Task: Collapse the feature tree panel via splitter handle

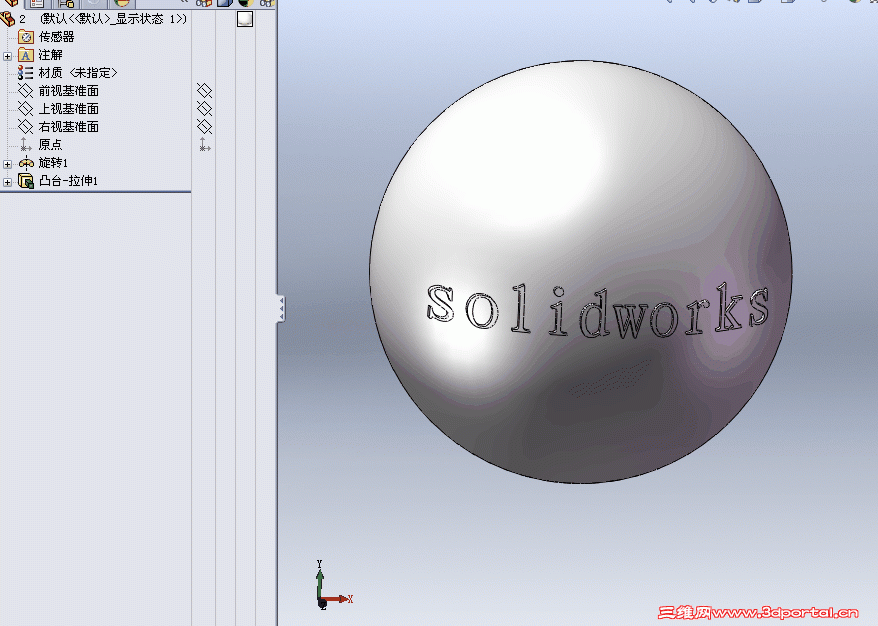Action: tap(281, 309)
